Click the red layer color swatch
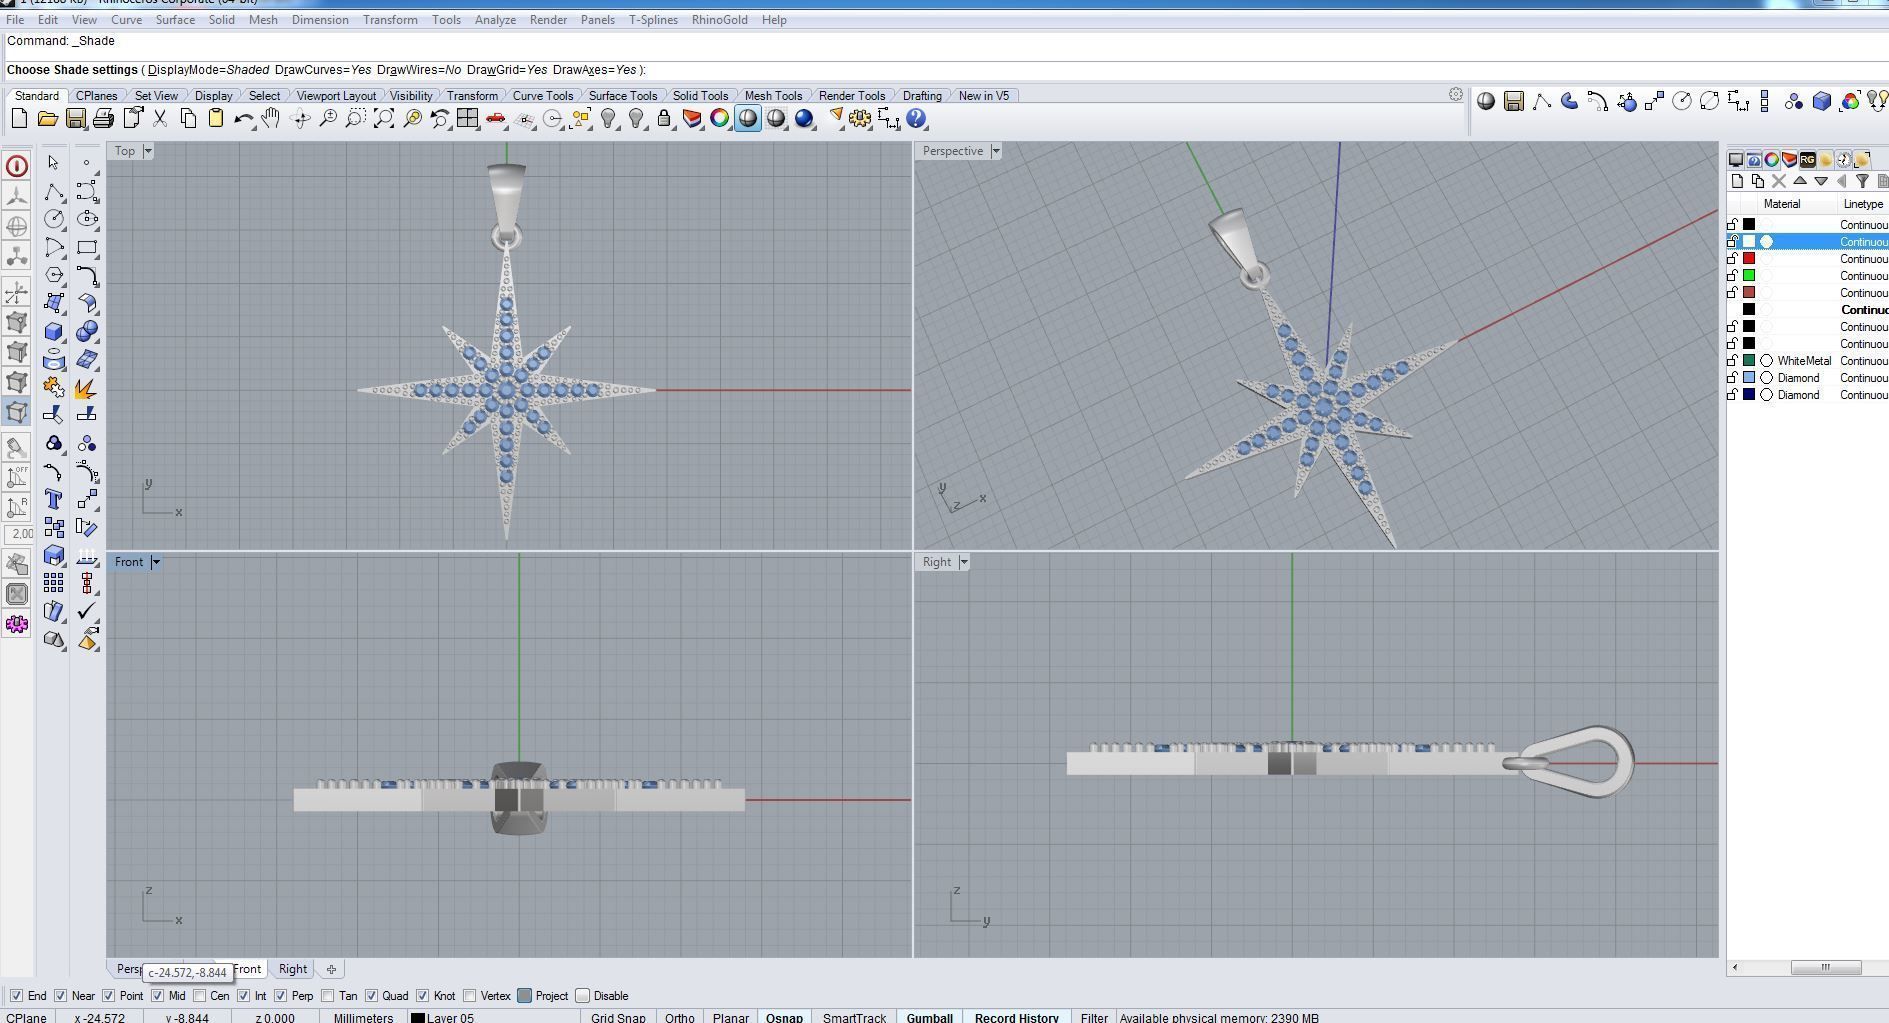The width and height of the screenshot is (1889, 1023). point(1749,259)
